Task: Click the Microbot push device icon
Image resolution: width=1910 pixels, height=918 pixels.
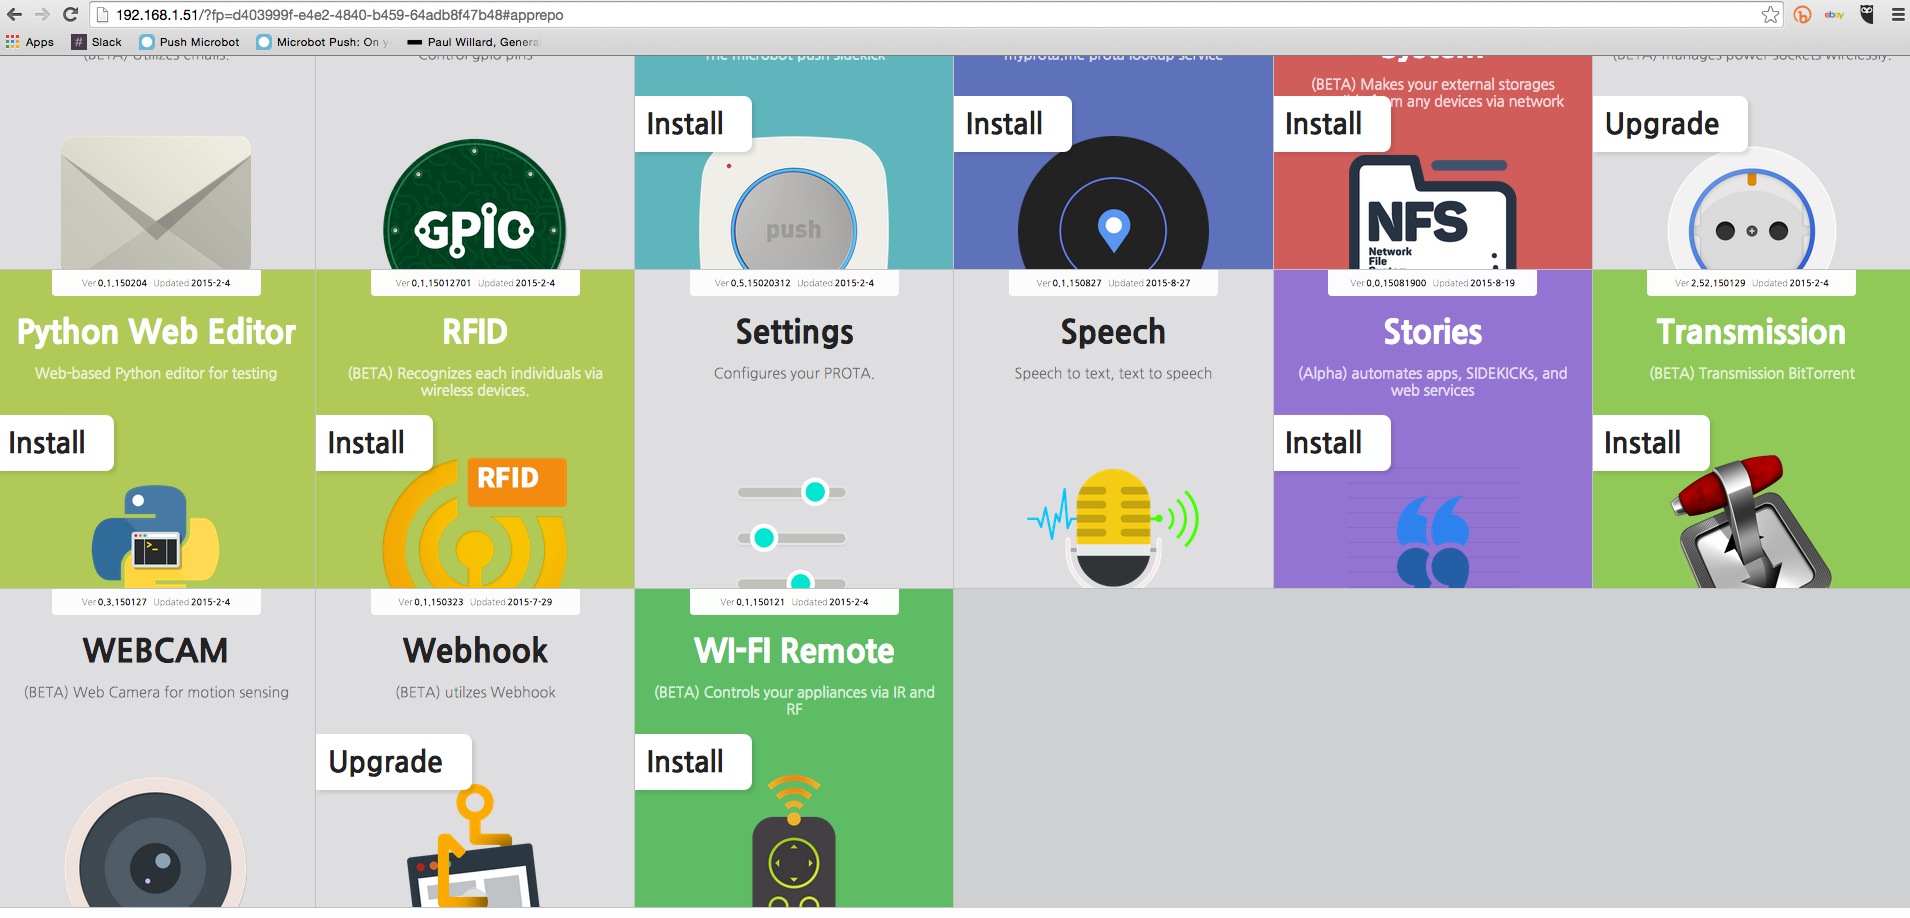Action: [794, 205]
